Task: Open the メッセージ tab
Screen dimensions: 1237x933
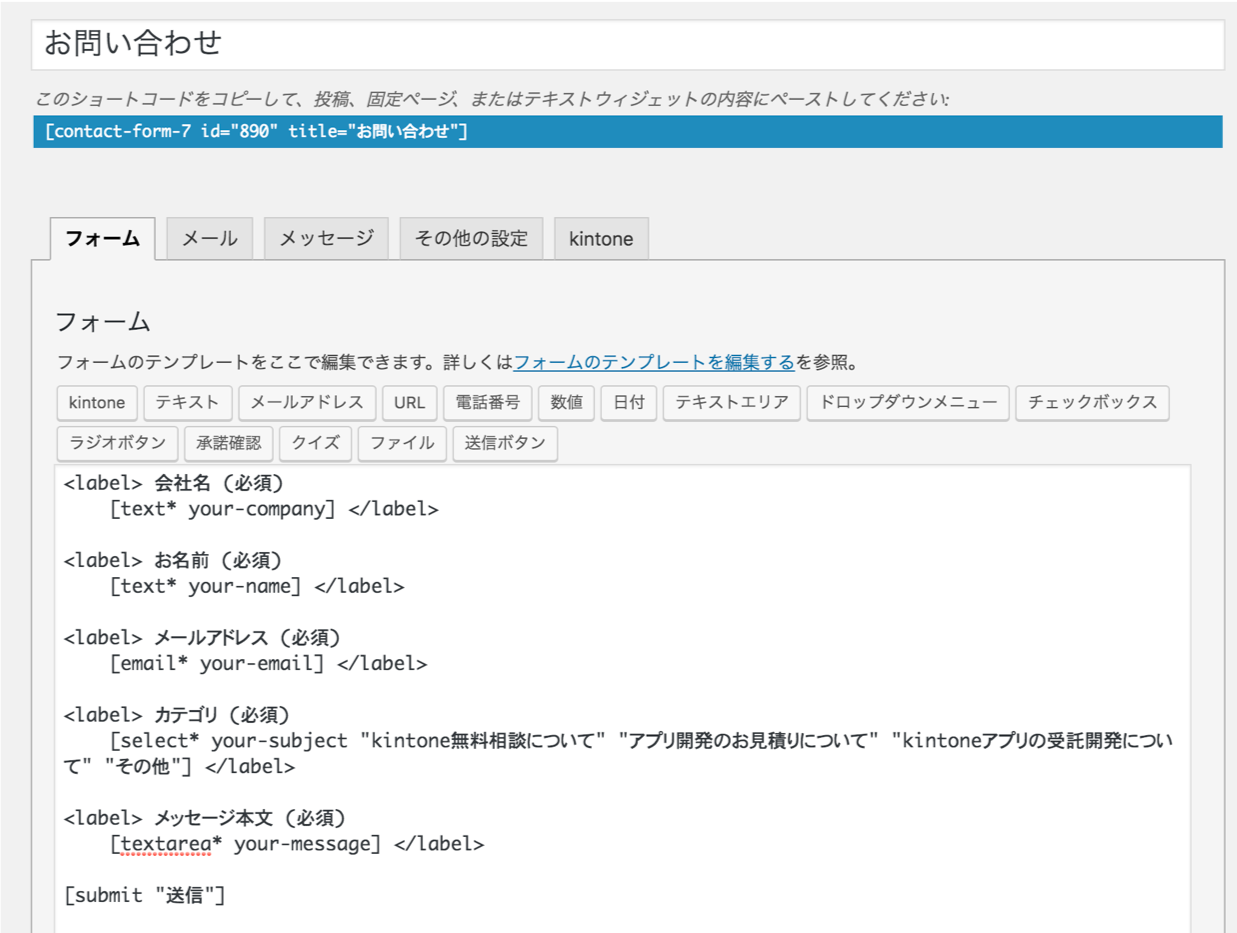Action: 325,238
